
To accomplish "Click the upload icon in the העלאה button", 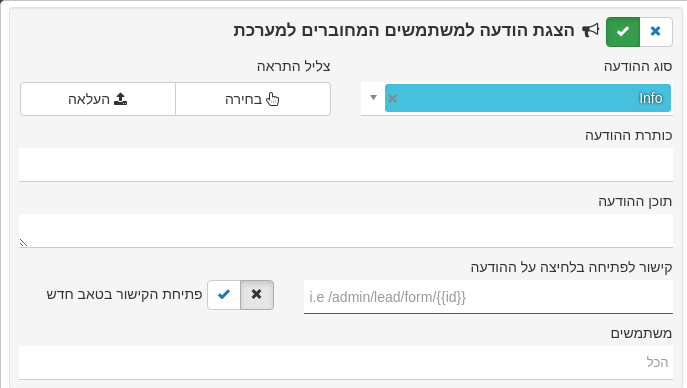I will (120, 99).
